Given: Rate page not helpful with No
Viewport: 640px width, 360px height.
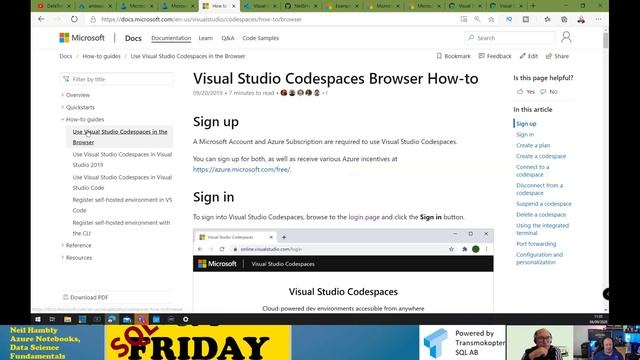Looking at the screenshot, I should point(549,92).
